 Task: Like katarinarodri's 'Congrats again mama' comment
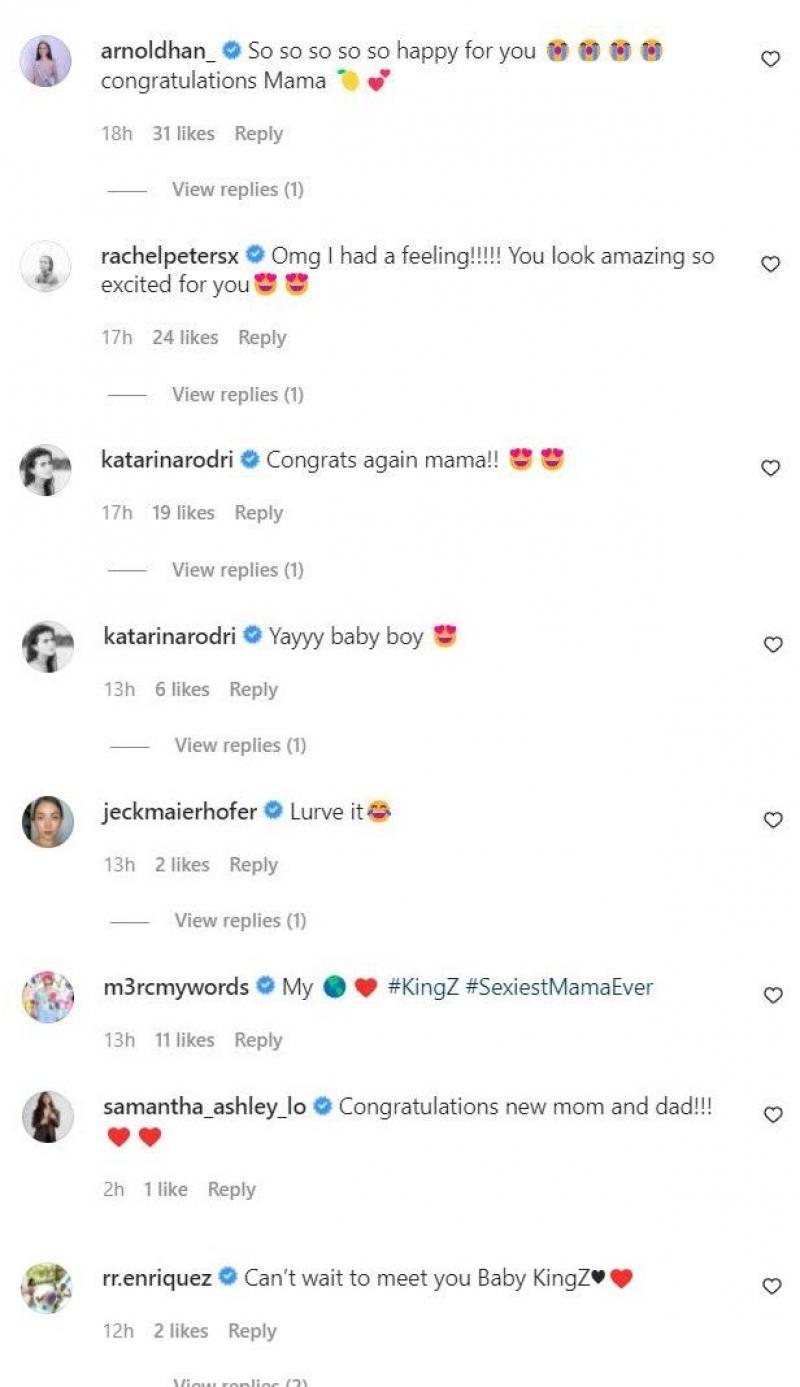[x=770, y=468]
